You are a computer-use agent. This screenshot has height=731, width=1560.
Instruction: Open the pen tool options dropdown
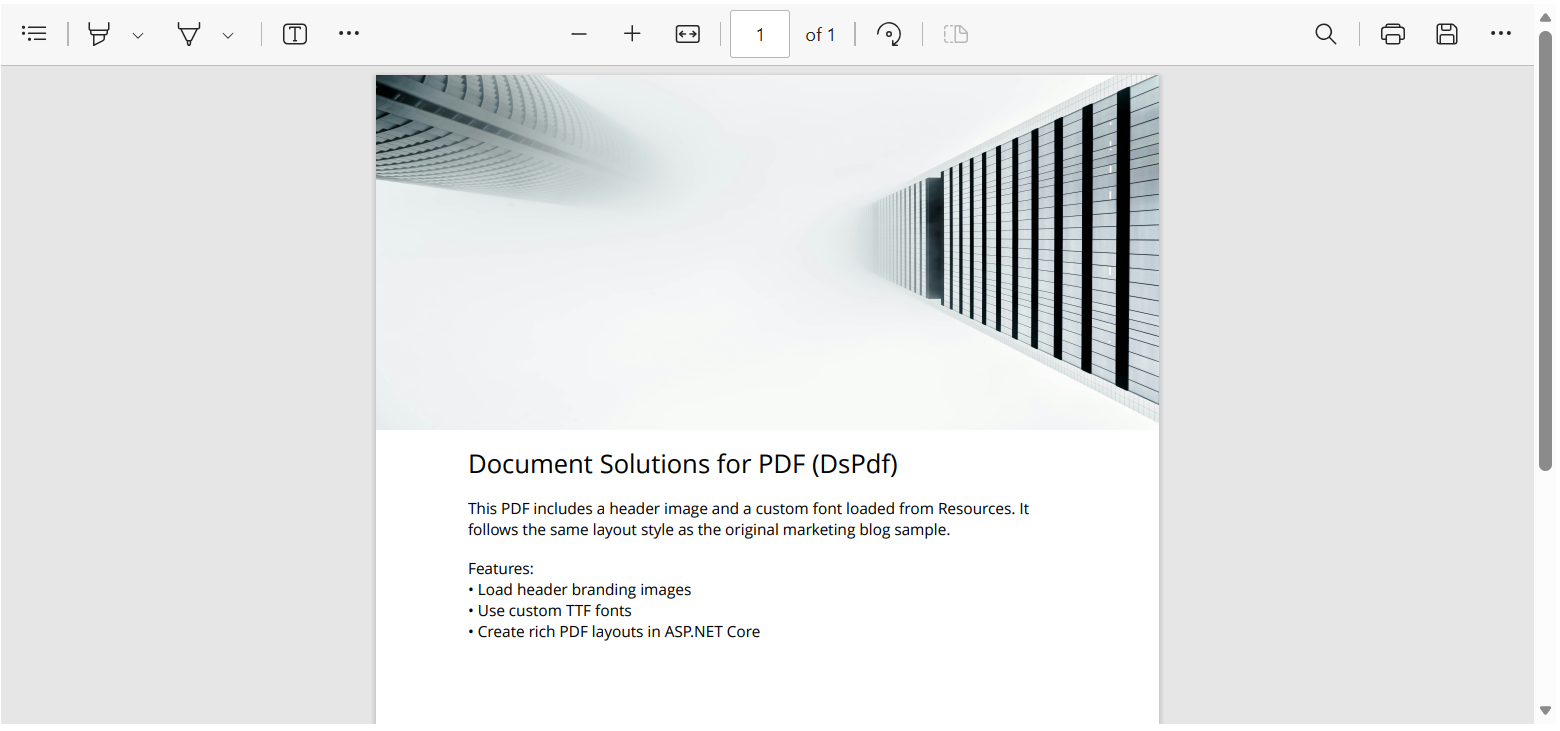click(x=227, y=33)
